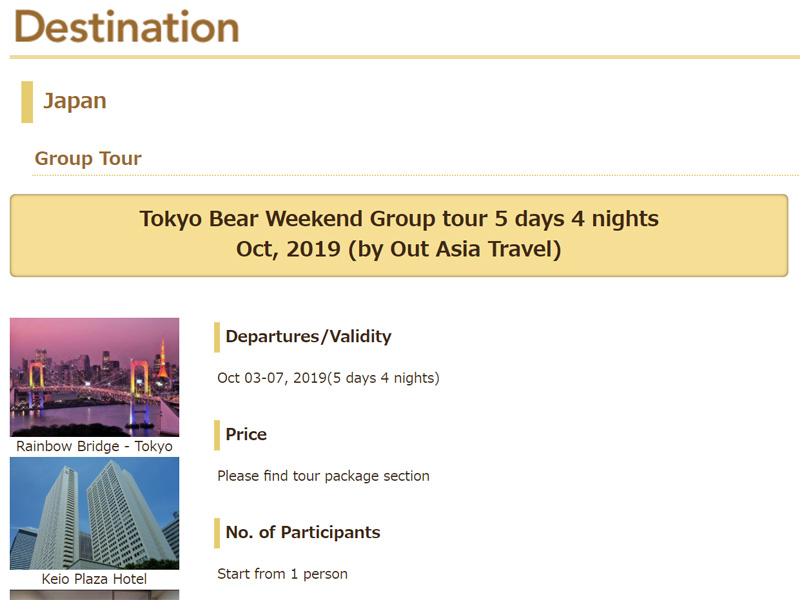Screen dimensions: 800x600
Task: Click the Japan section heading
Action: 74,101
